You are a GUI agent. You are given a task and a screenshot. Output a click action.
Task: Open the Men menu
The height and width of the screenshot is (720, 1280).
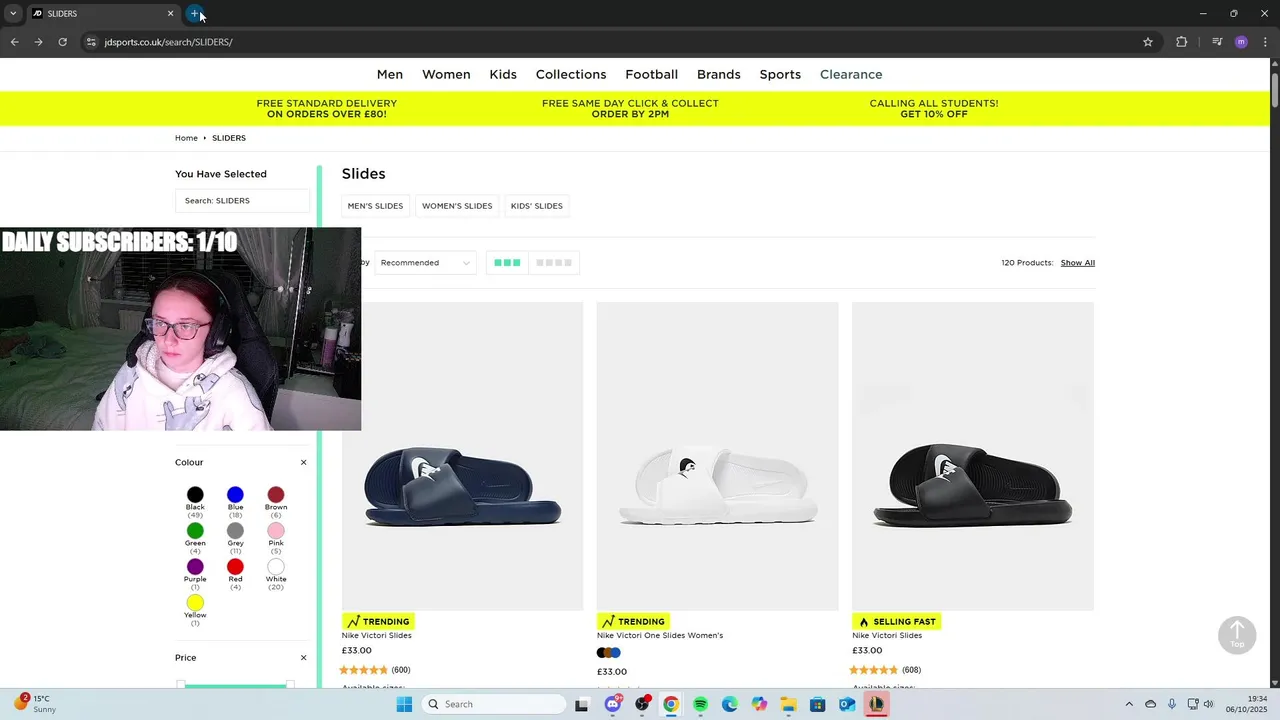click(x=390, y=75)
